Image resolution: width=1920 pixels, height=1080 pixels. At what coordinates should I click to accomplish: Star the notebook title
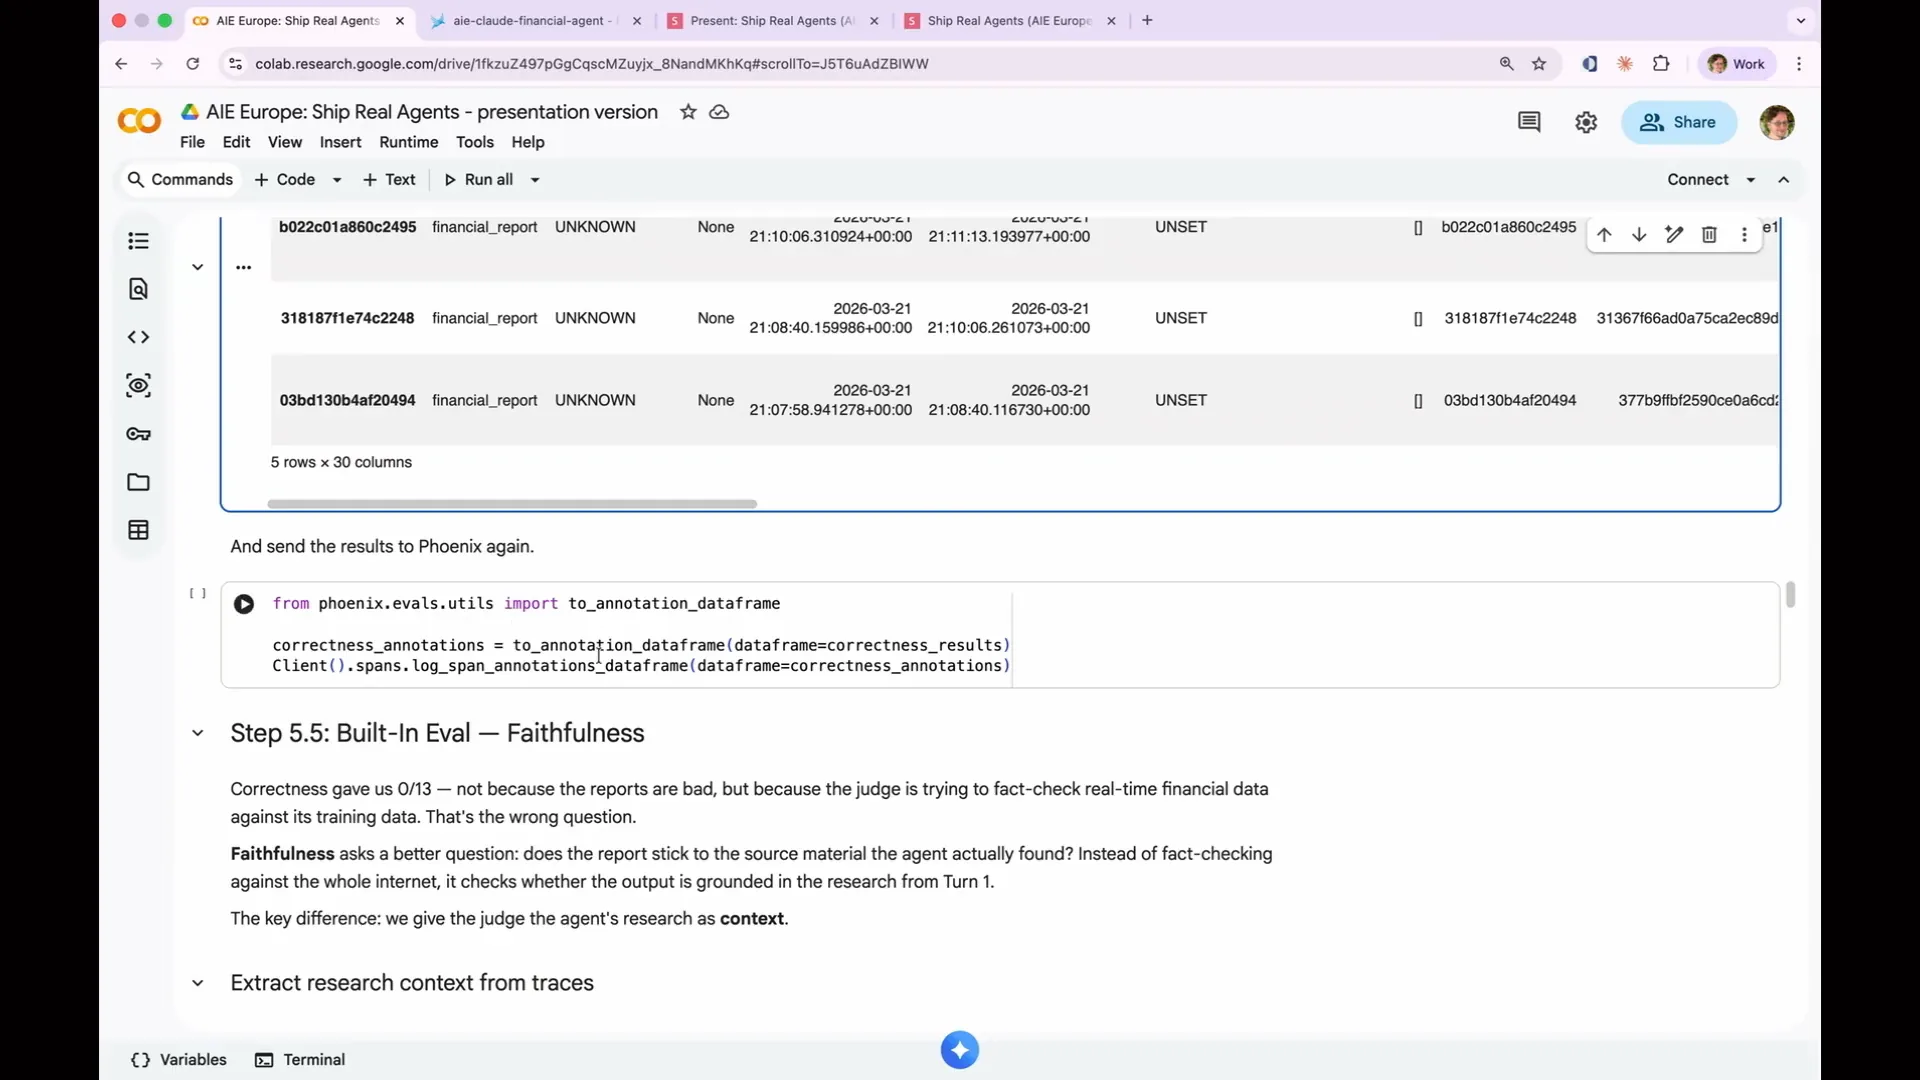[x=688, y=112]
